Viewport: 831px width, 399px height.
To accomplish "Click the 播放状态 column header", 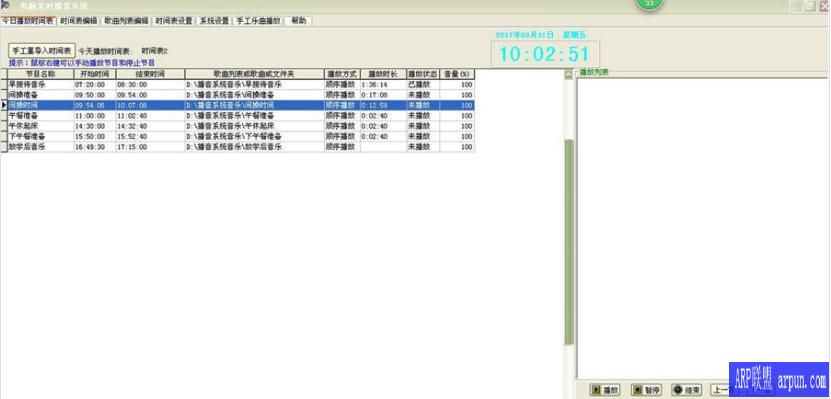I will 422,74.
